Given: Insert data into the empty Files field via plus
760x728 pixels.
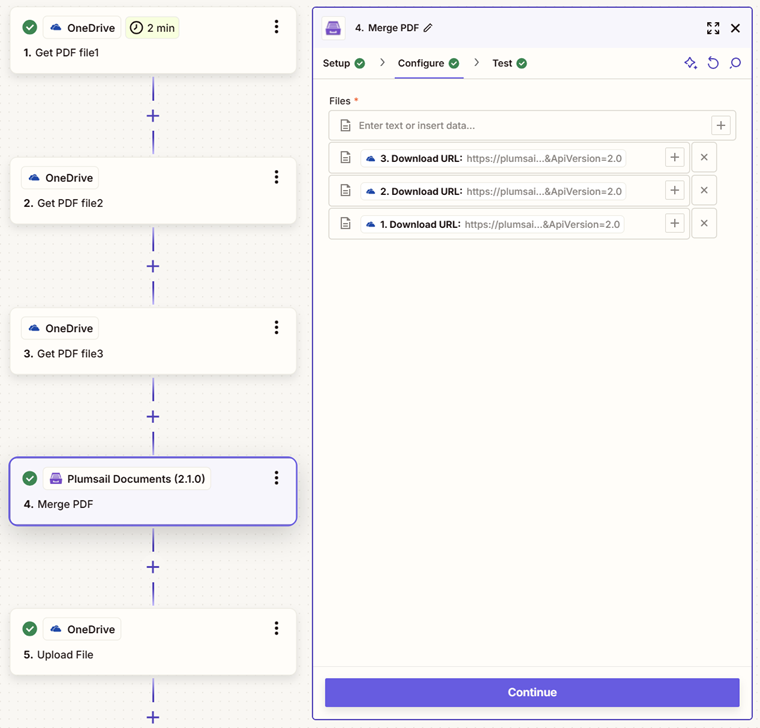Looking at the screenshot, I should (721, 126).
